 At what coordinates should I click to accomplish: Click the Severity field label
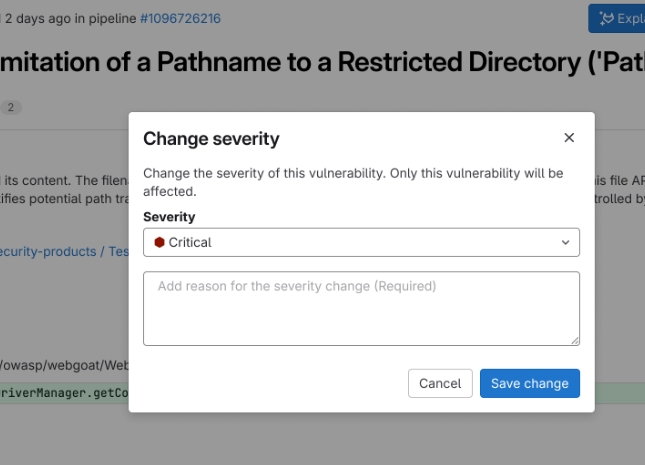tap(169, 217)
